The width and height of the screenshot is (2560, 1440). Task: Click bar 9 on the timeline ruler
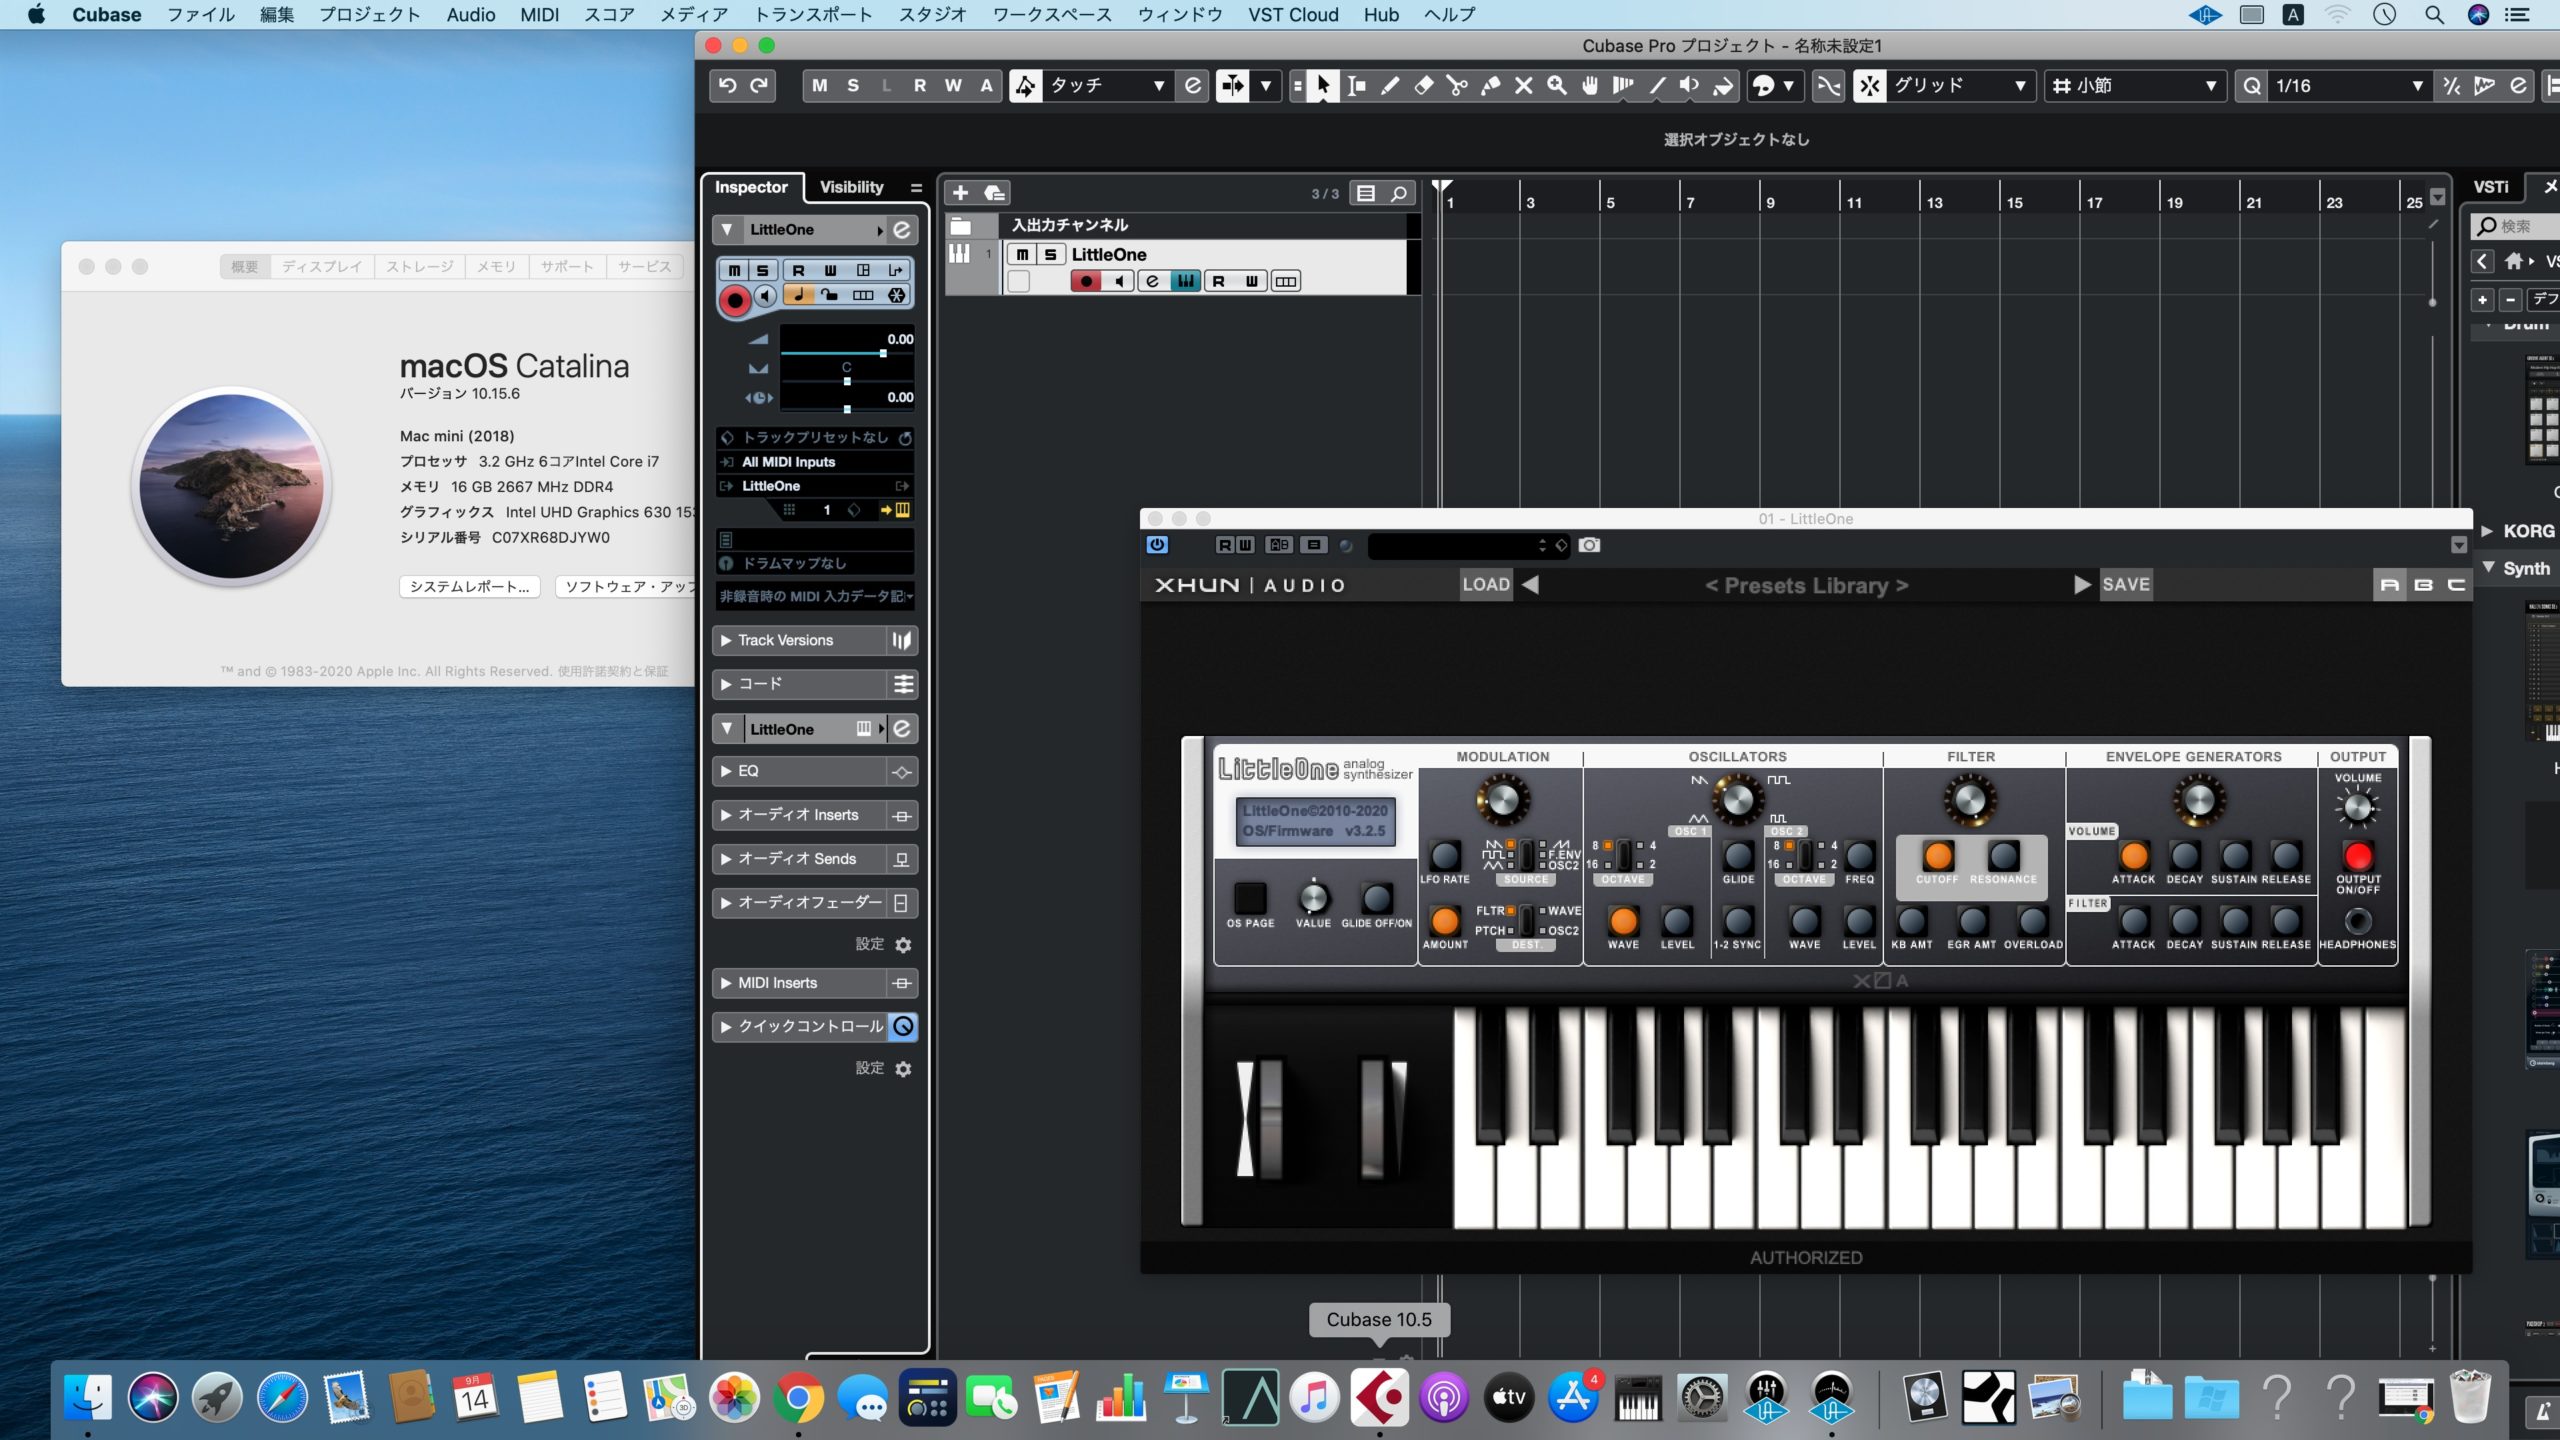(x=1770, y=201)
